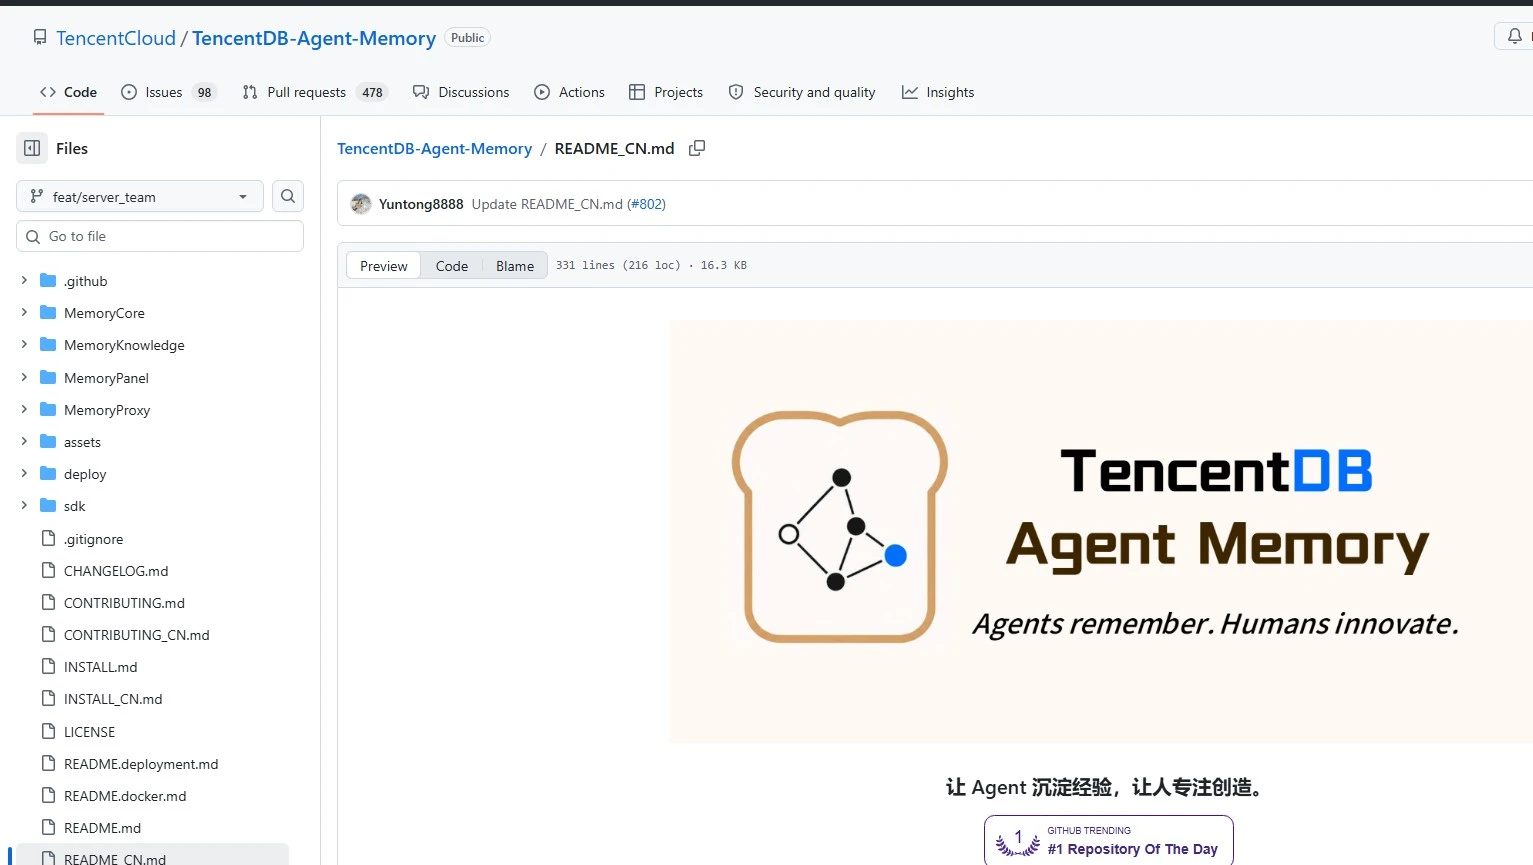Expand the sdk folder

click(24, 506)
